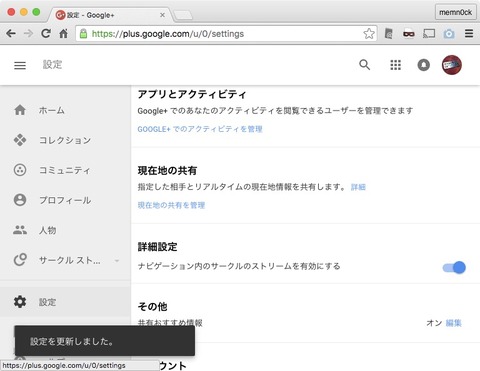Click the コミュニティ communities icon

(x=20, y=170)
